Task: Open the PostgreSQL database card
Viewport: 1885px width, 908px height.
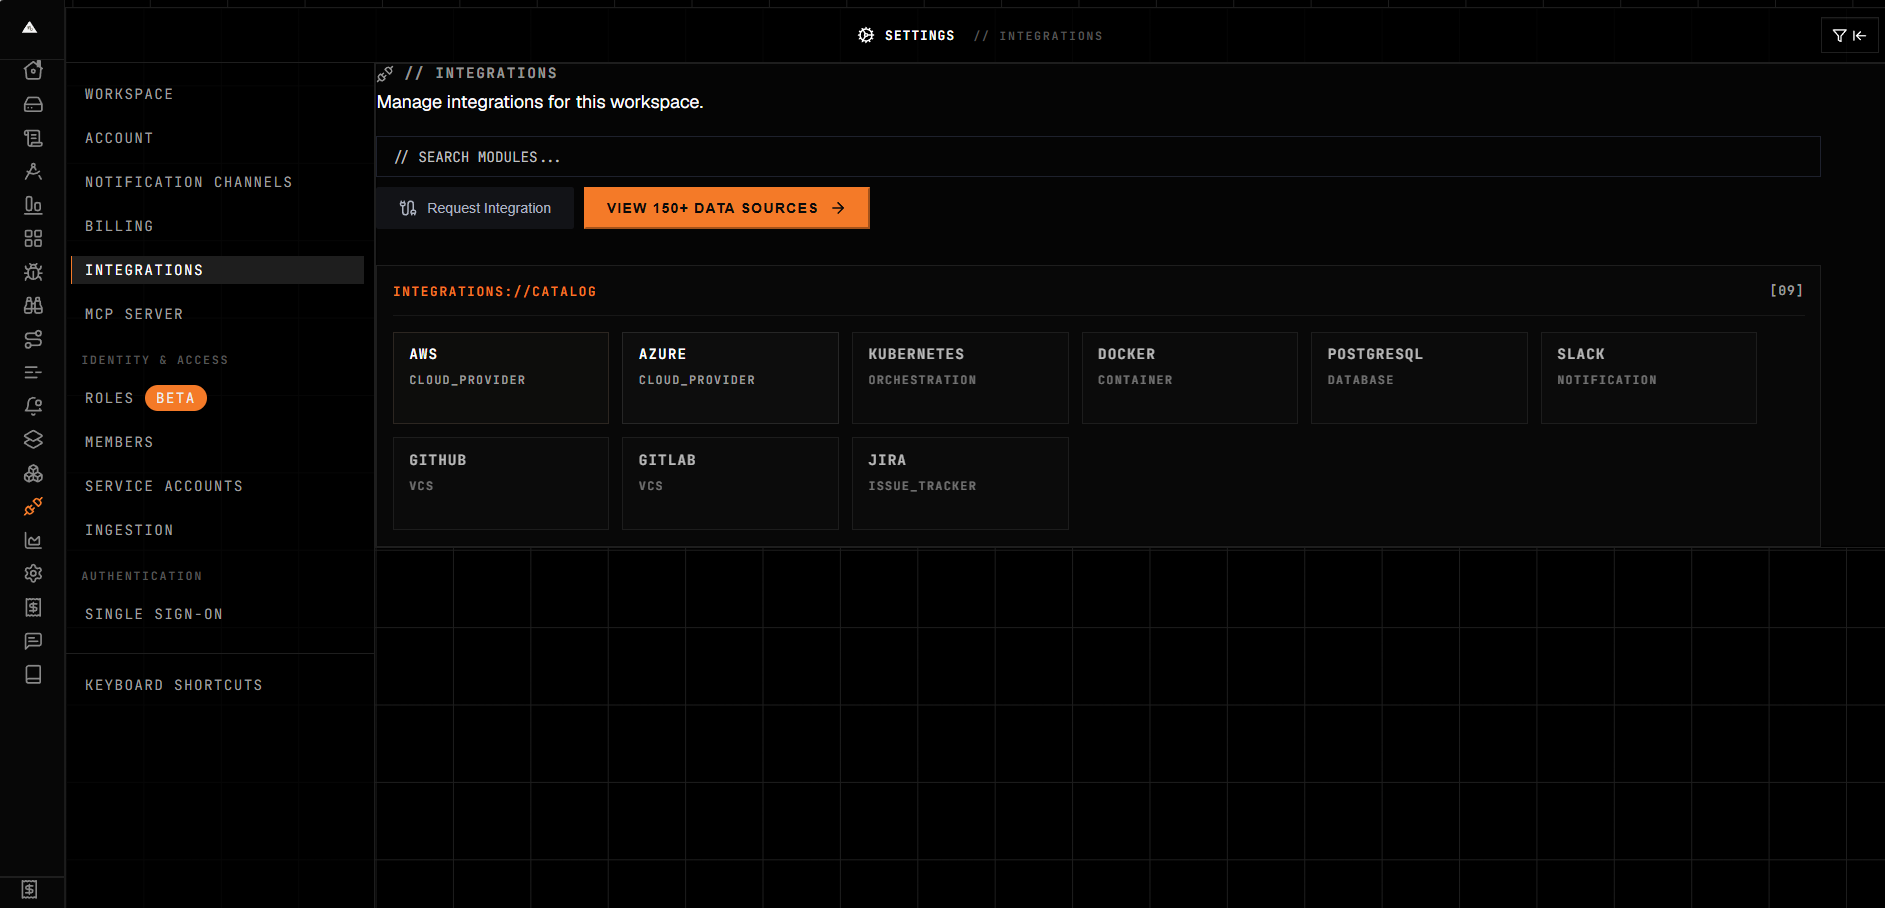Action: tap(1419, 378)
